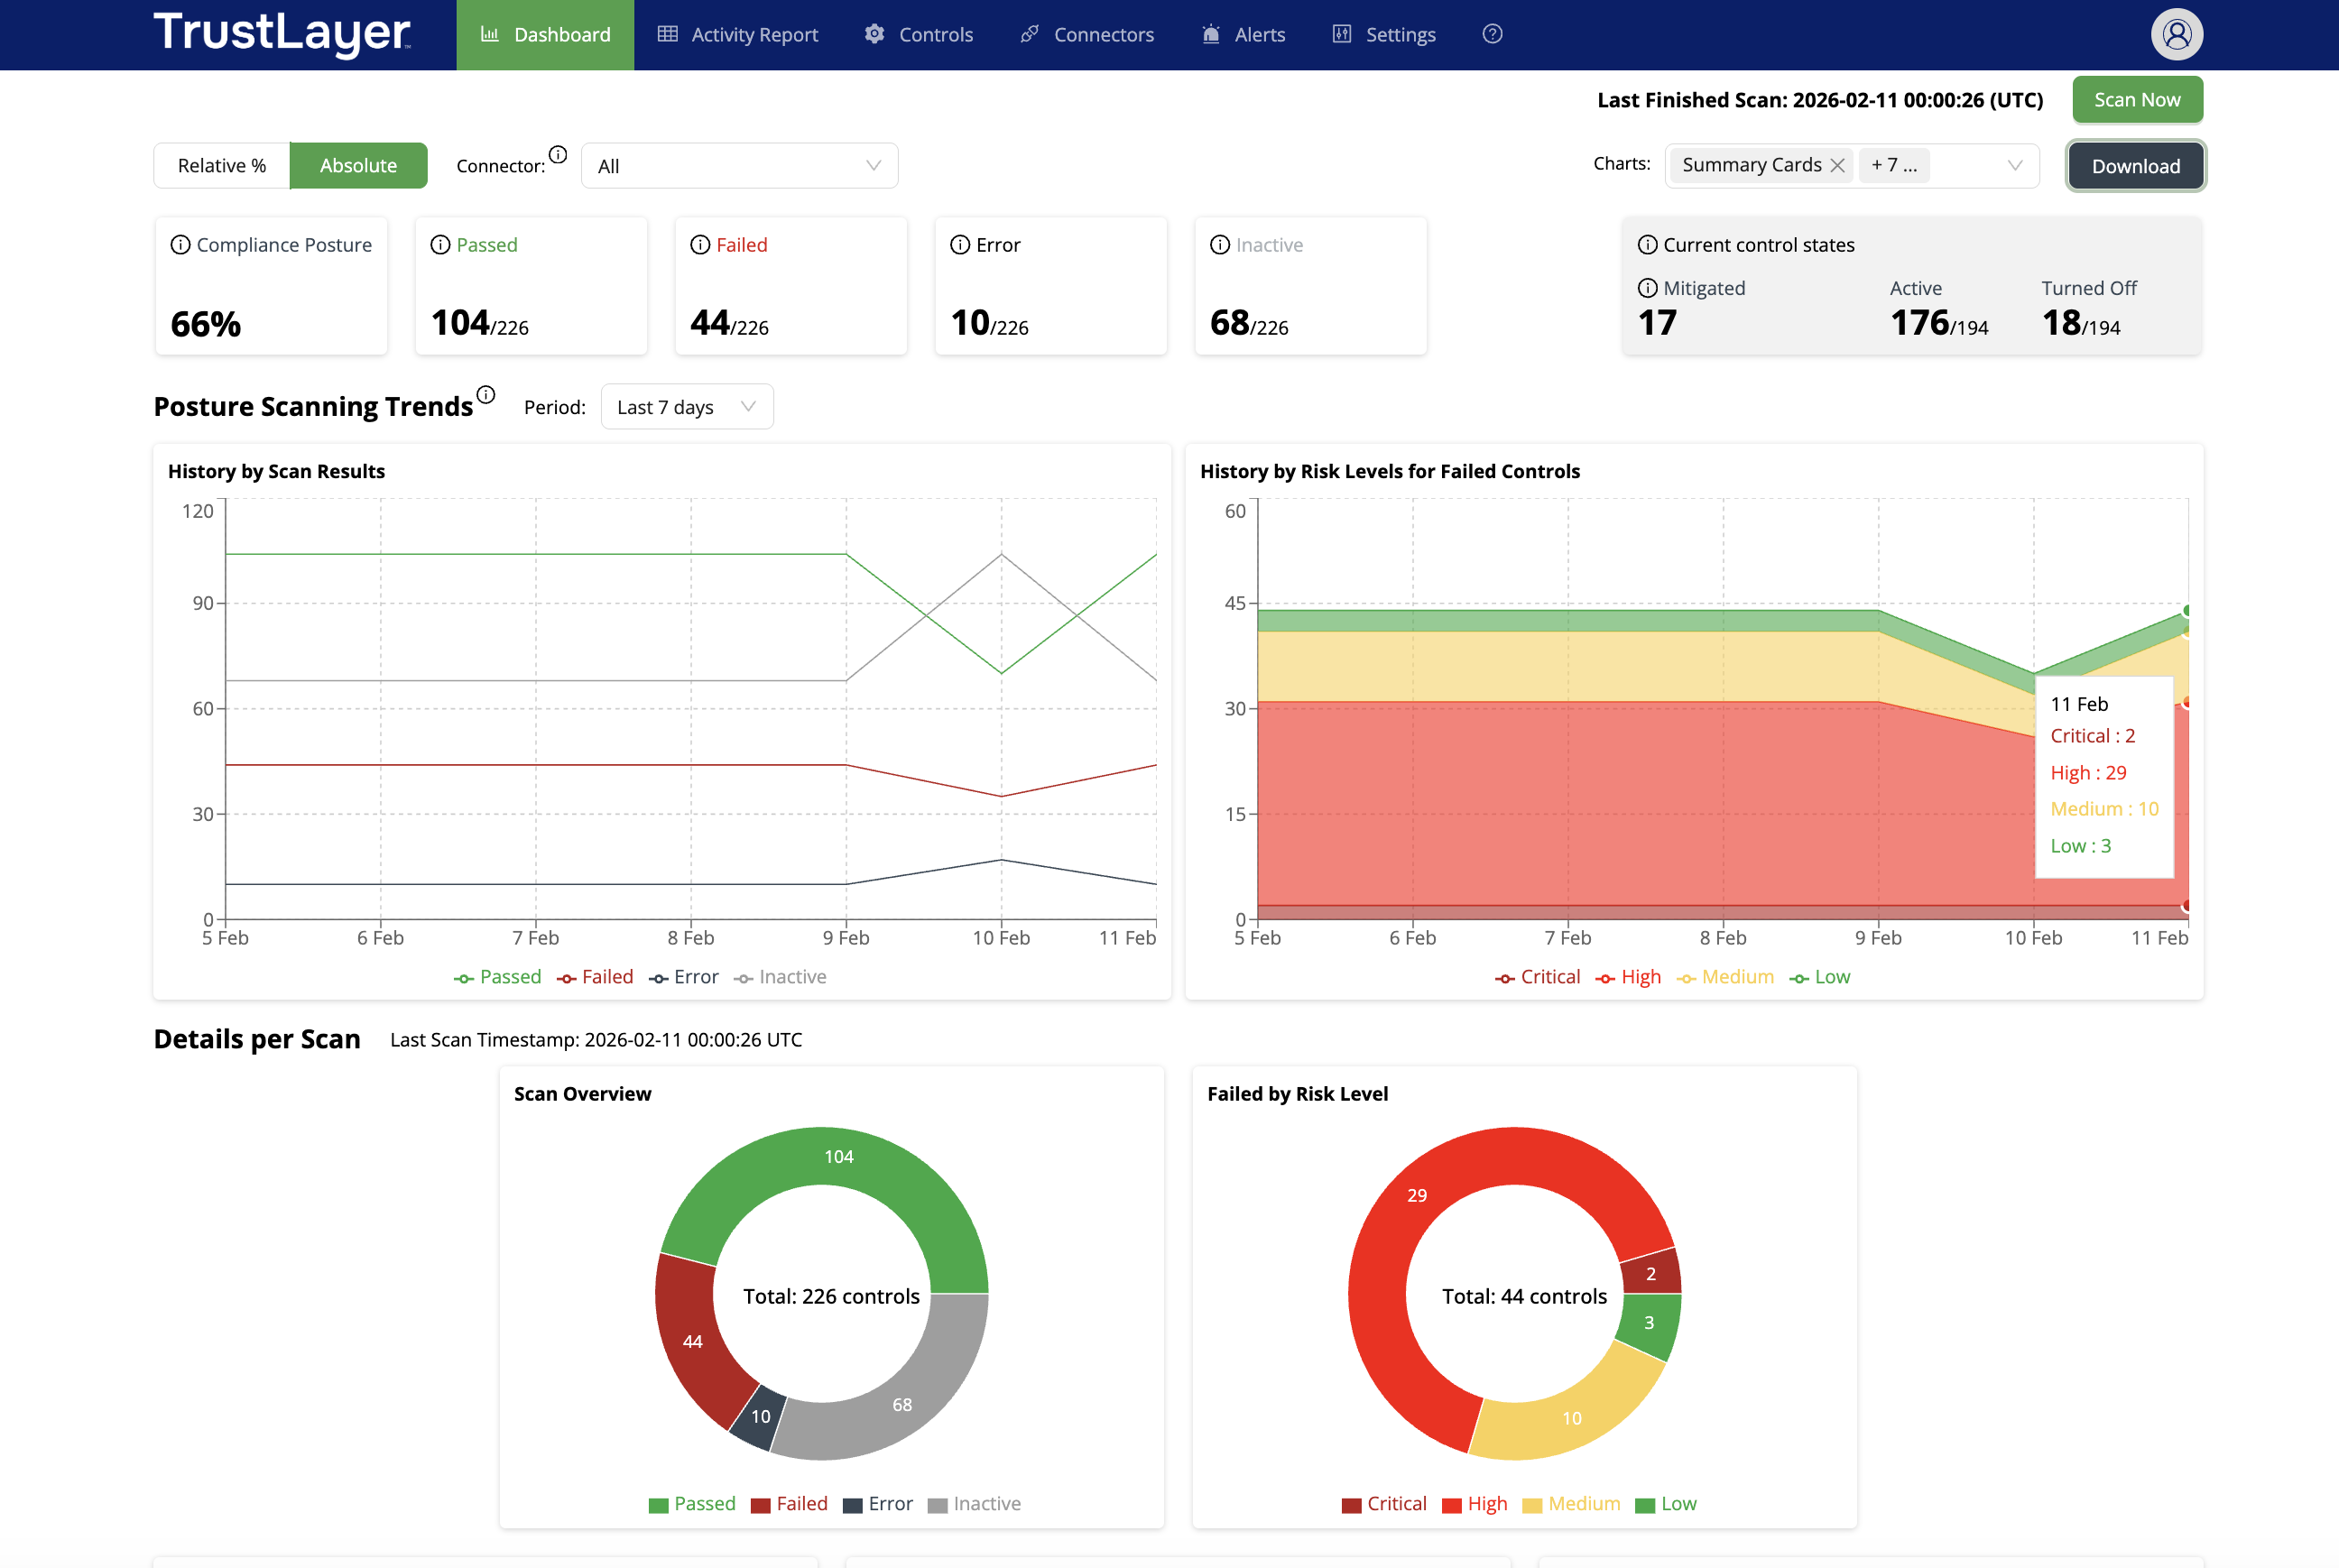Click the Current control states info icon
2339x1568 pixels.
tap(1647, 245)
